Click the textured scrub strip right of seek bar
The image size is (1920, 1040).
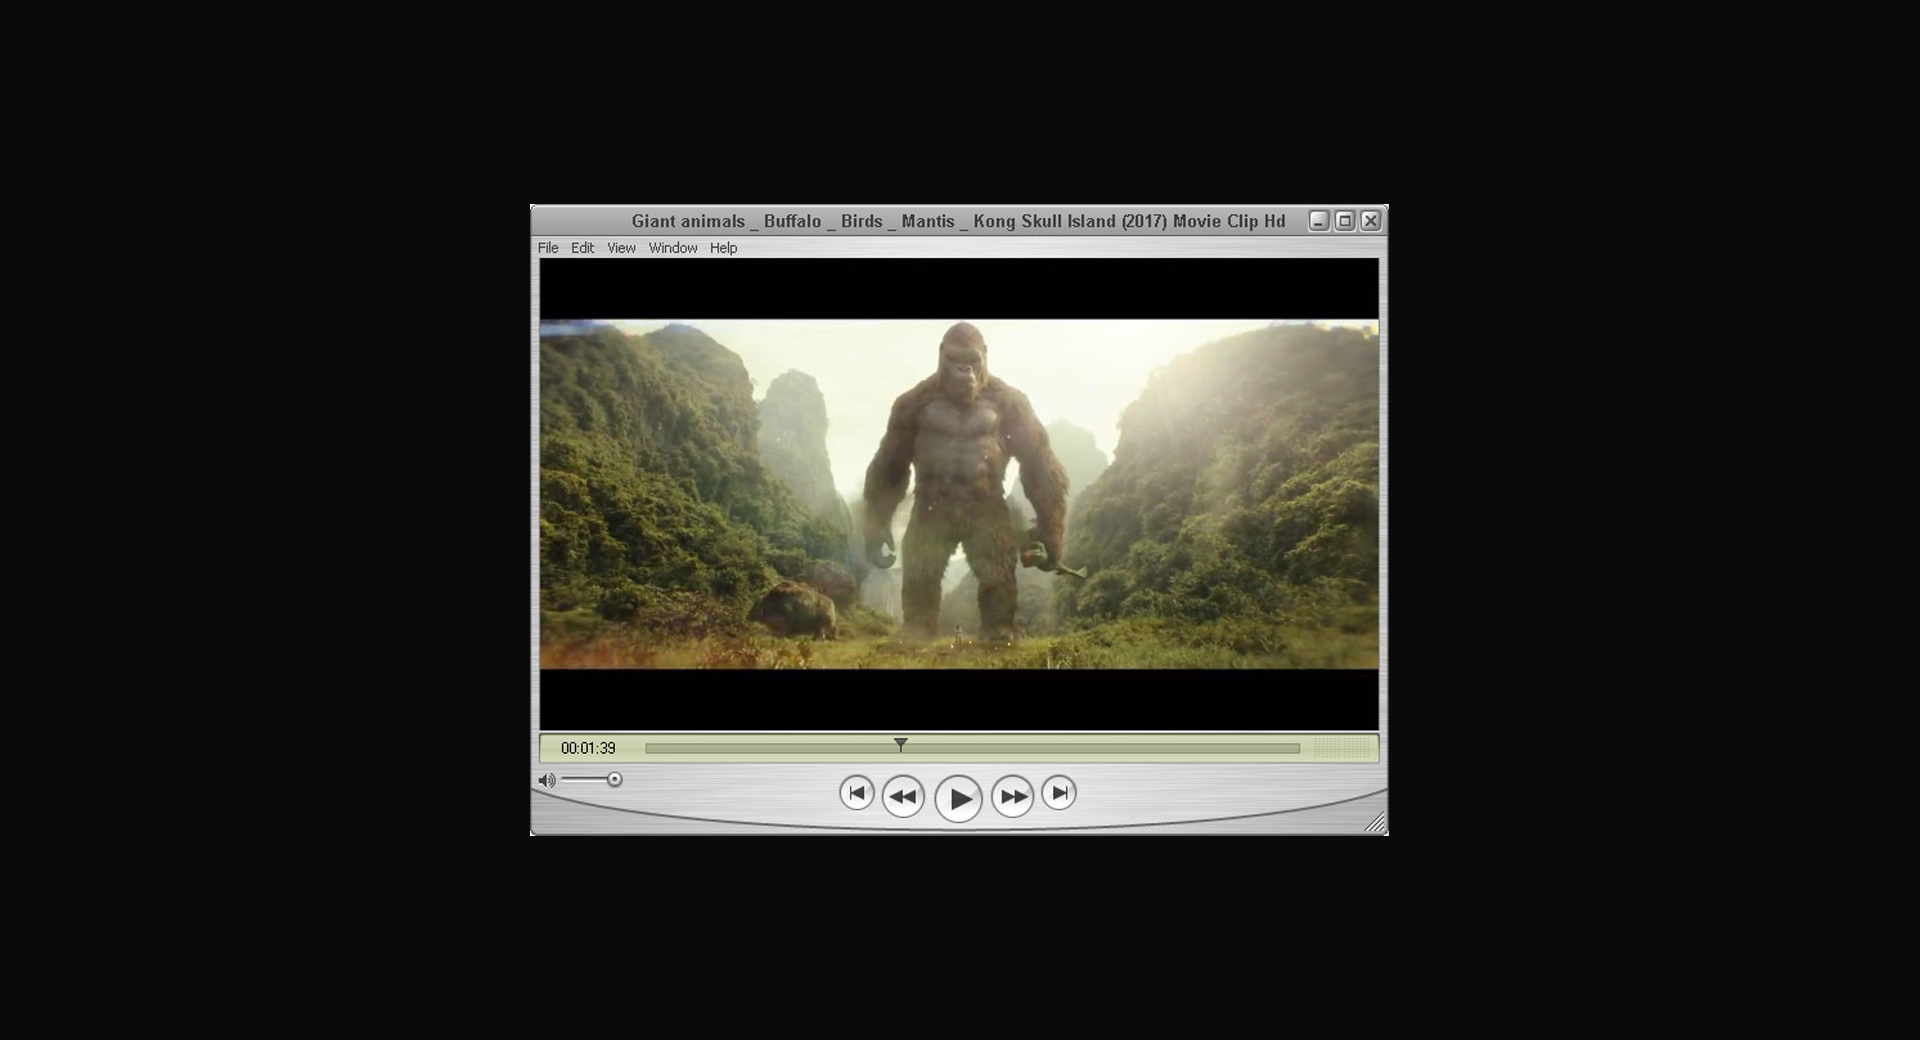[x=1338, y=747]
